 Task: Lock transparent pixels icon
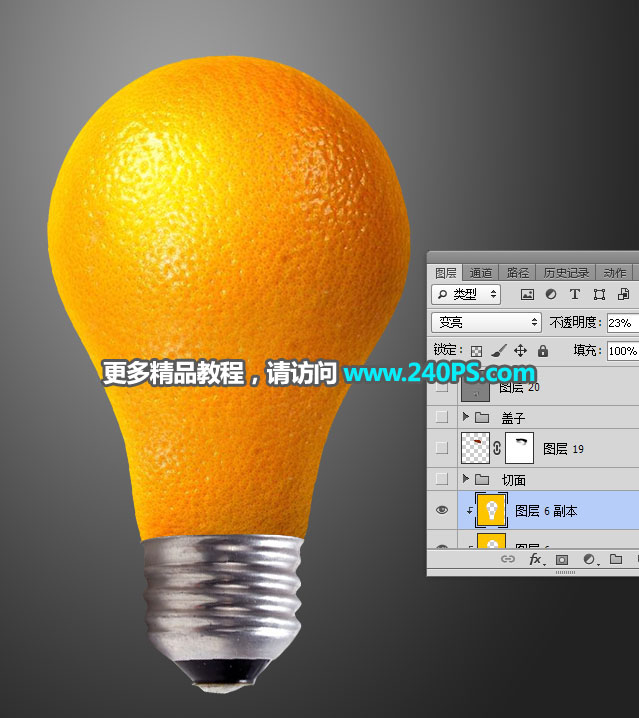(x=476, y=351)
